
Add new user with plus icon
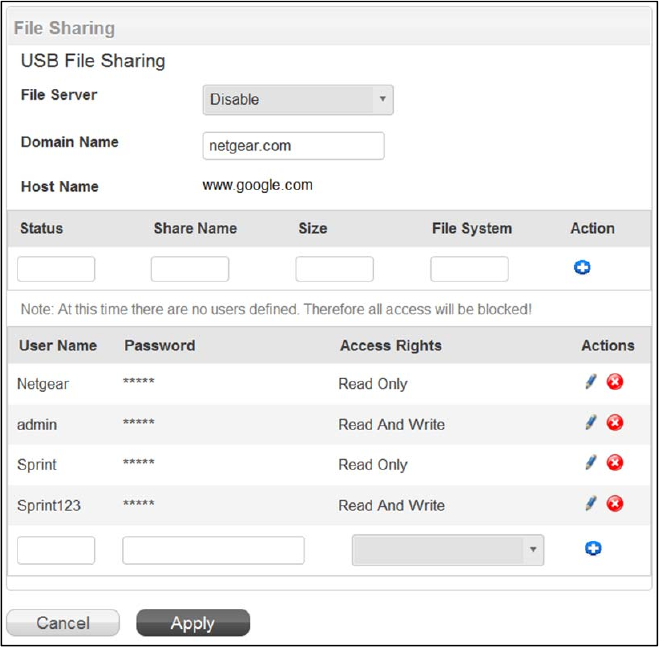click(x=593, y=549)
